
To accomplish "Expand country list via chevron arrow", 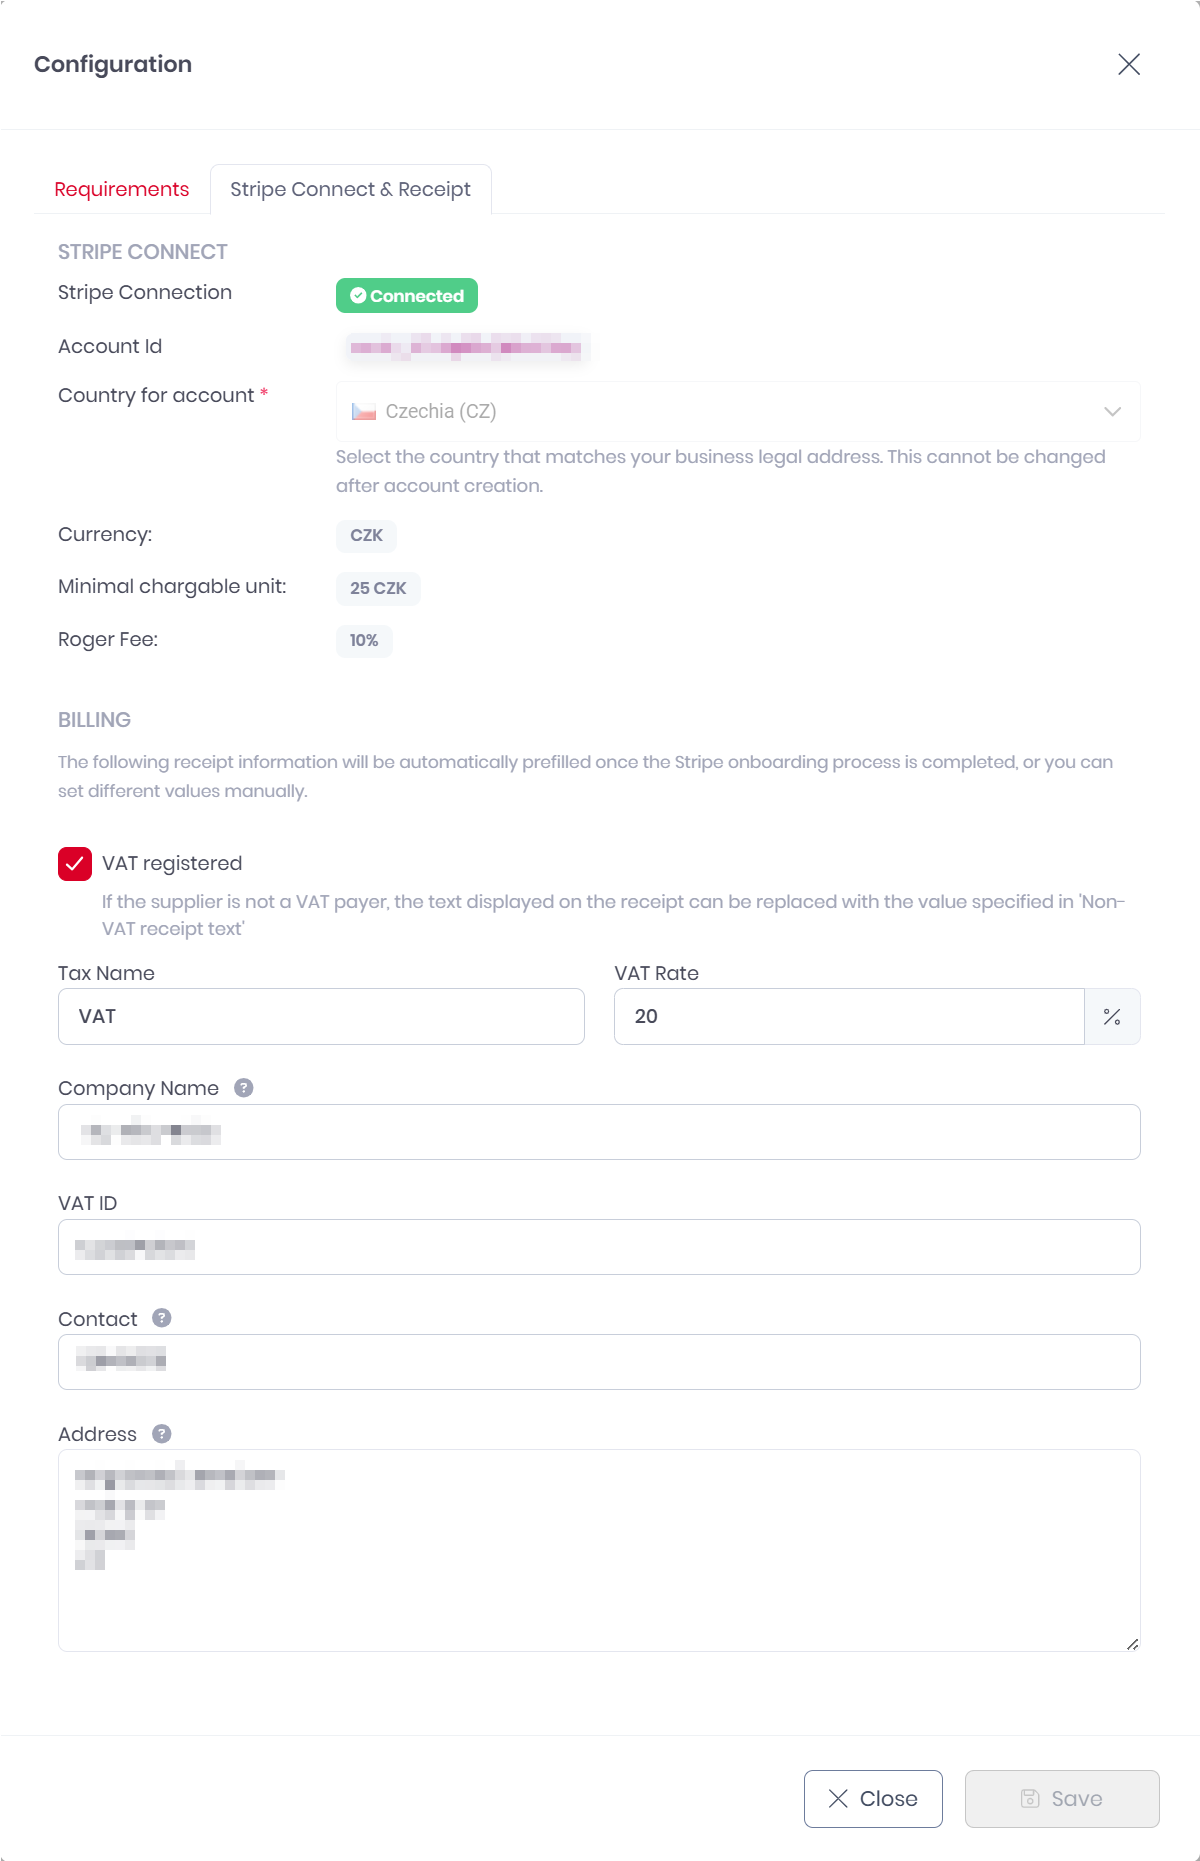I will click(x=1112, y=412).
